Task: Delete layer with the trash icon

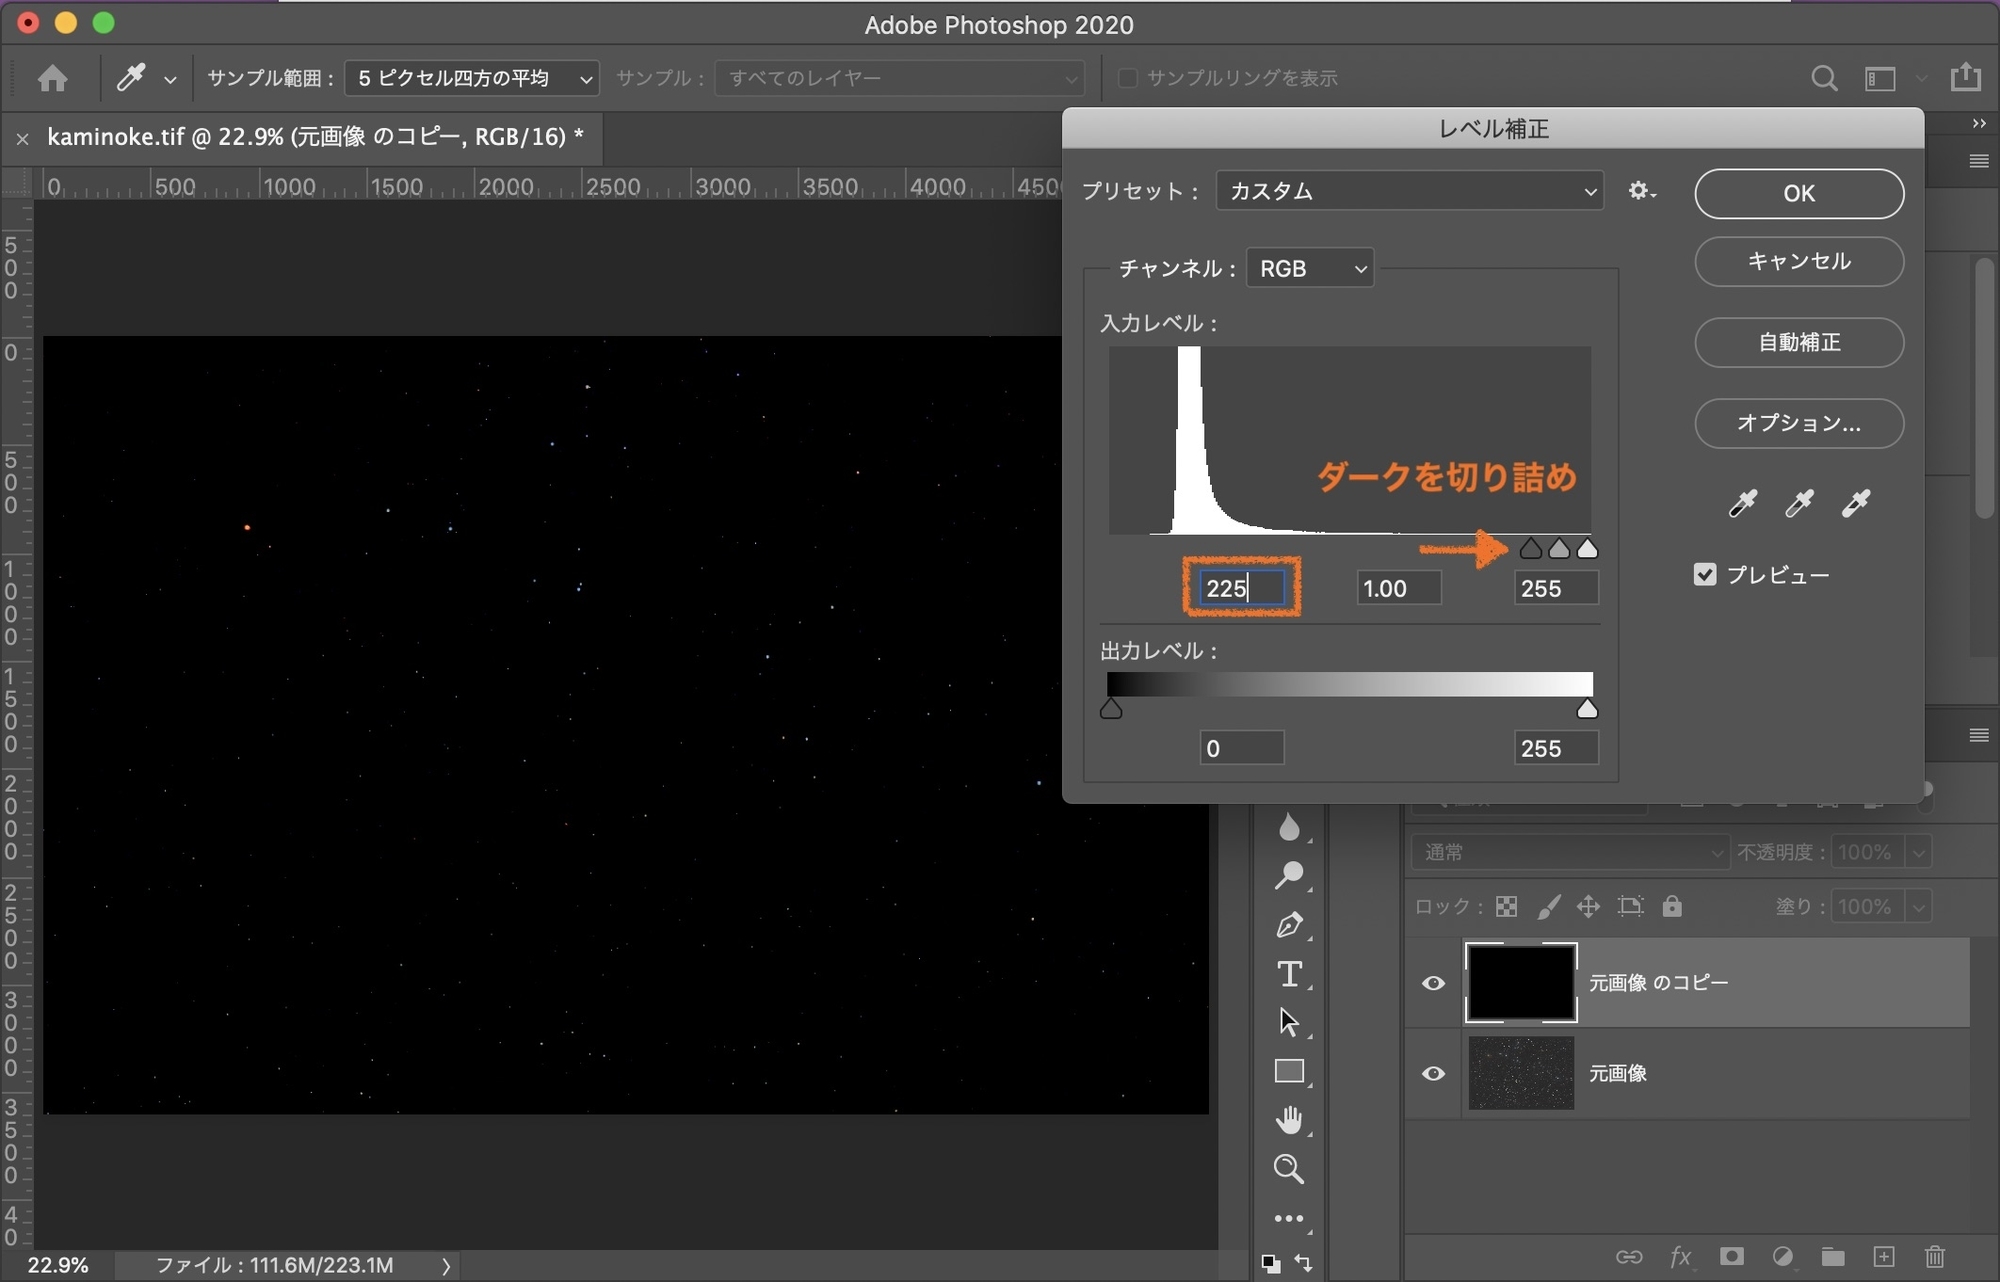Action: pyautogui.click(x=1935, y=1257)
